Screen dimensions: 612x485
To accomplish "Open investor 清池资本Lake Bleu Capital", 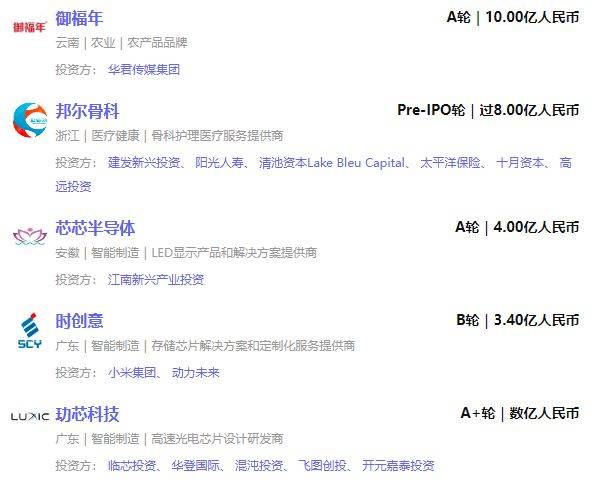I will (x=332, y=162).
